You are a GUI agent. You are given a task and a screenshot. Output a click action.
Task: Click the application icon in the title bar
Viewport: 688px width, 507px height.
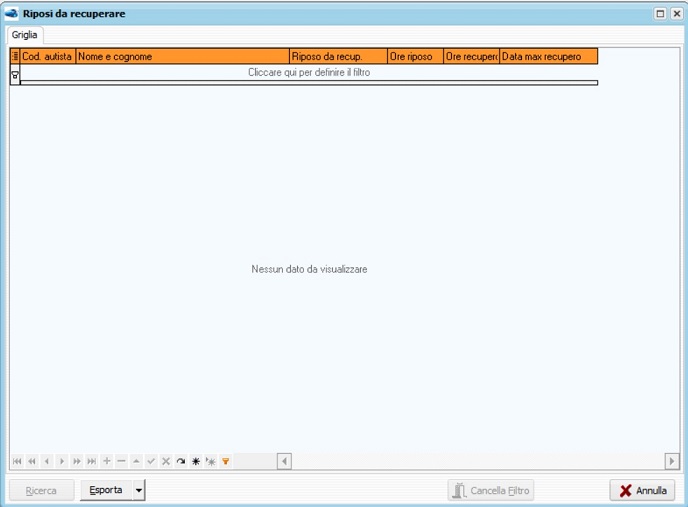11,14
